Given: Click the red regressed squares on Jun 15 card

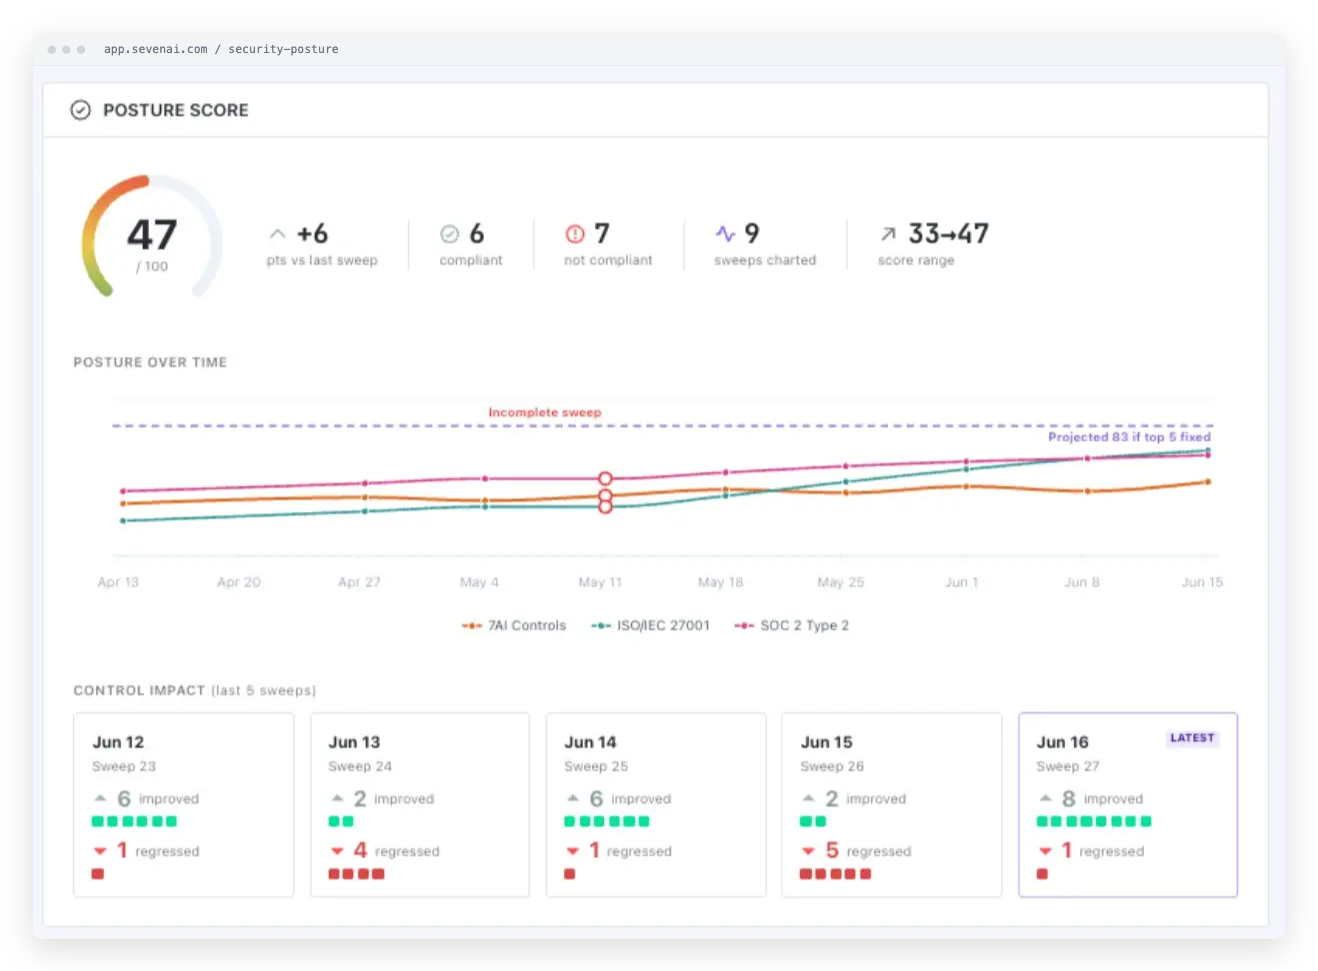Looking at the screenshot, I should coord(835,874).
